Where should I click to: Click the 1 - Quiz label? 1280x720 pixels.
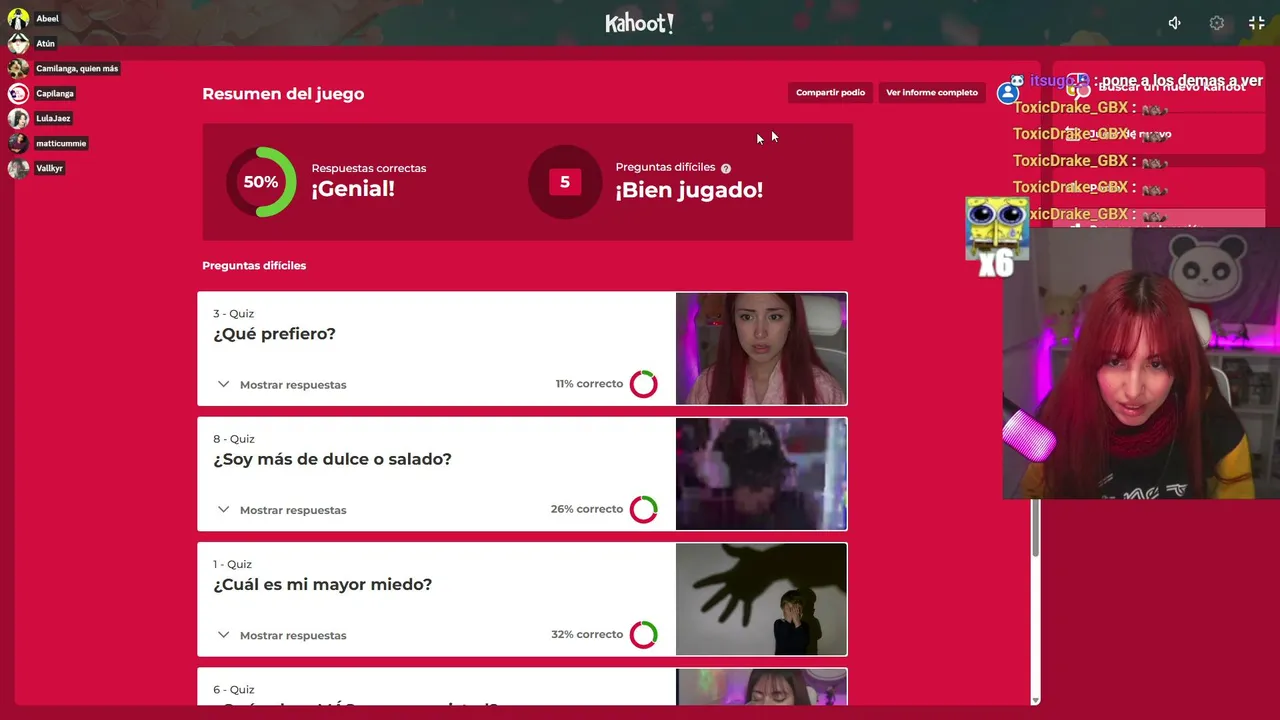click(232, 564)
